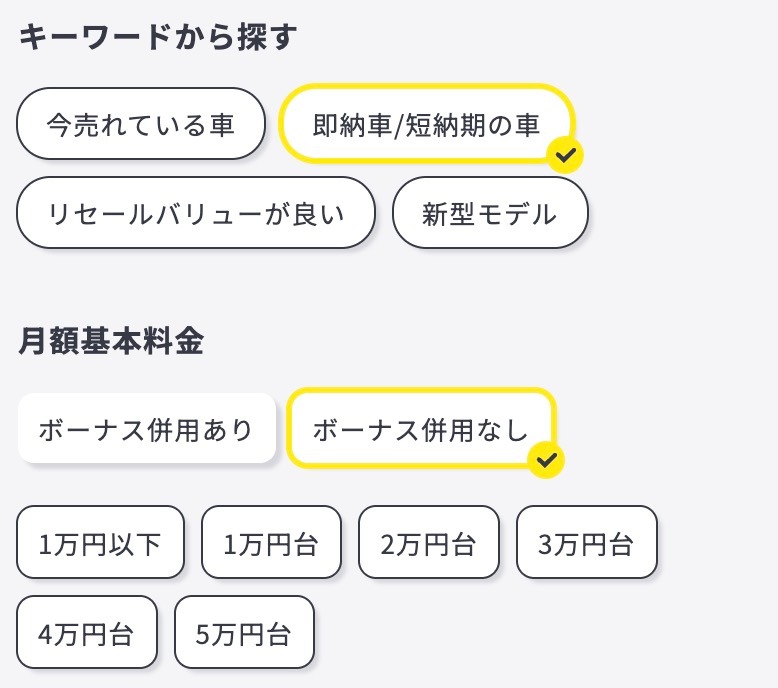Filter by 1万円以下 monthly fee
This screenshot has width=778, height=688.
[100, 543]
